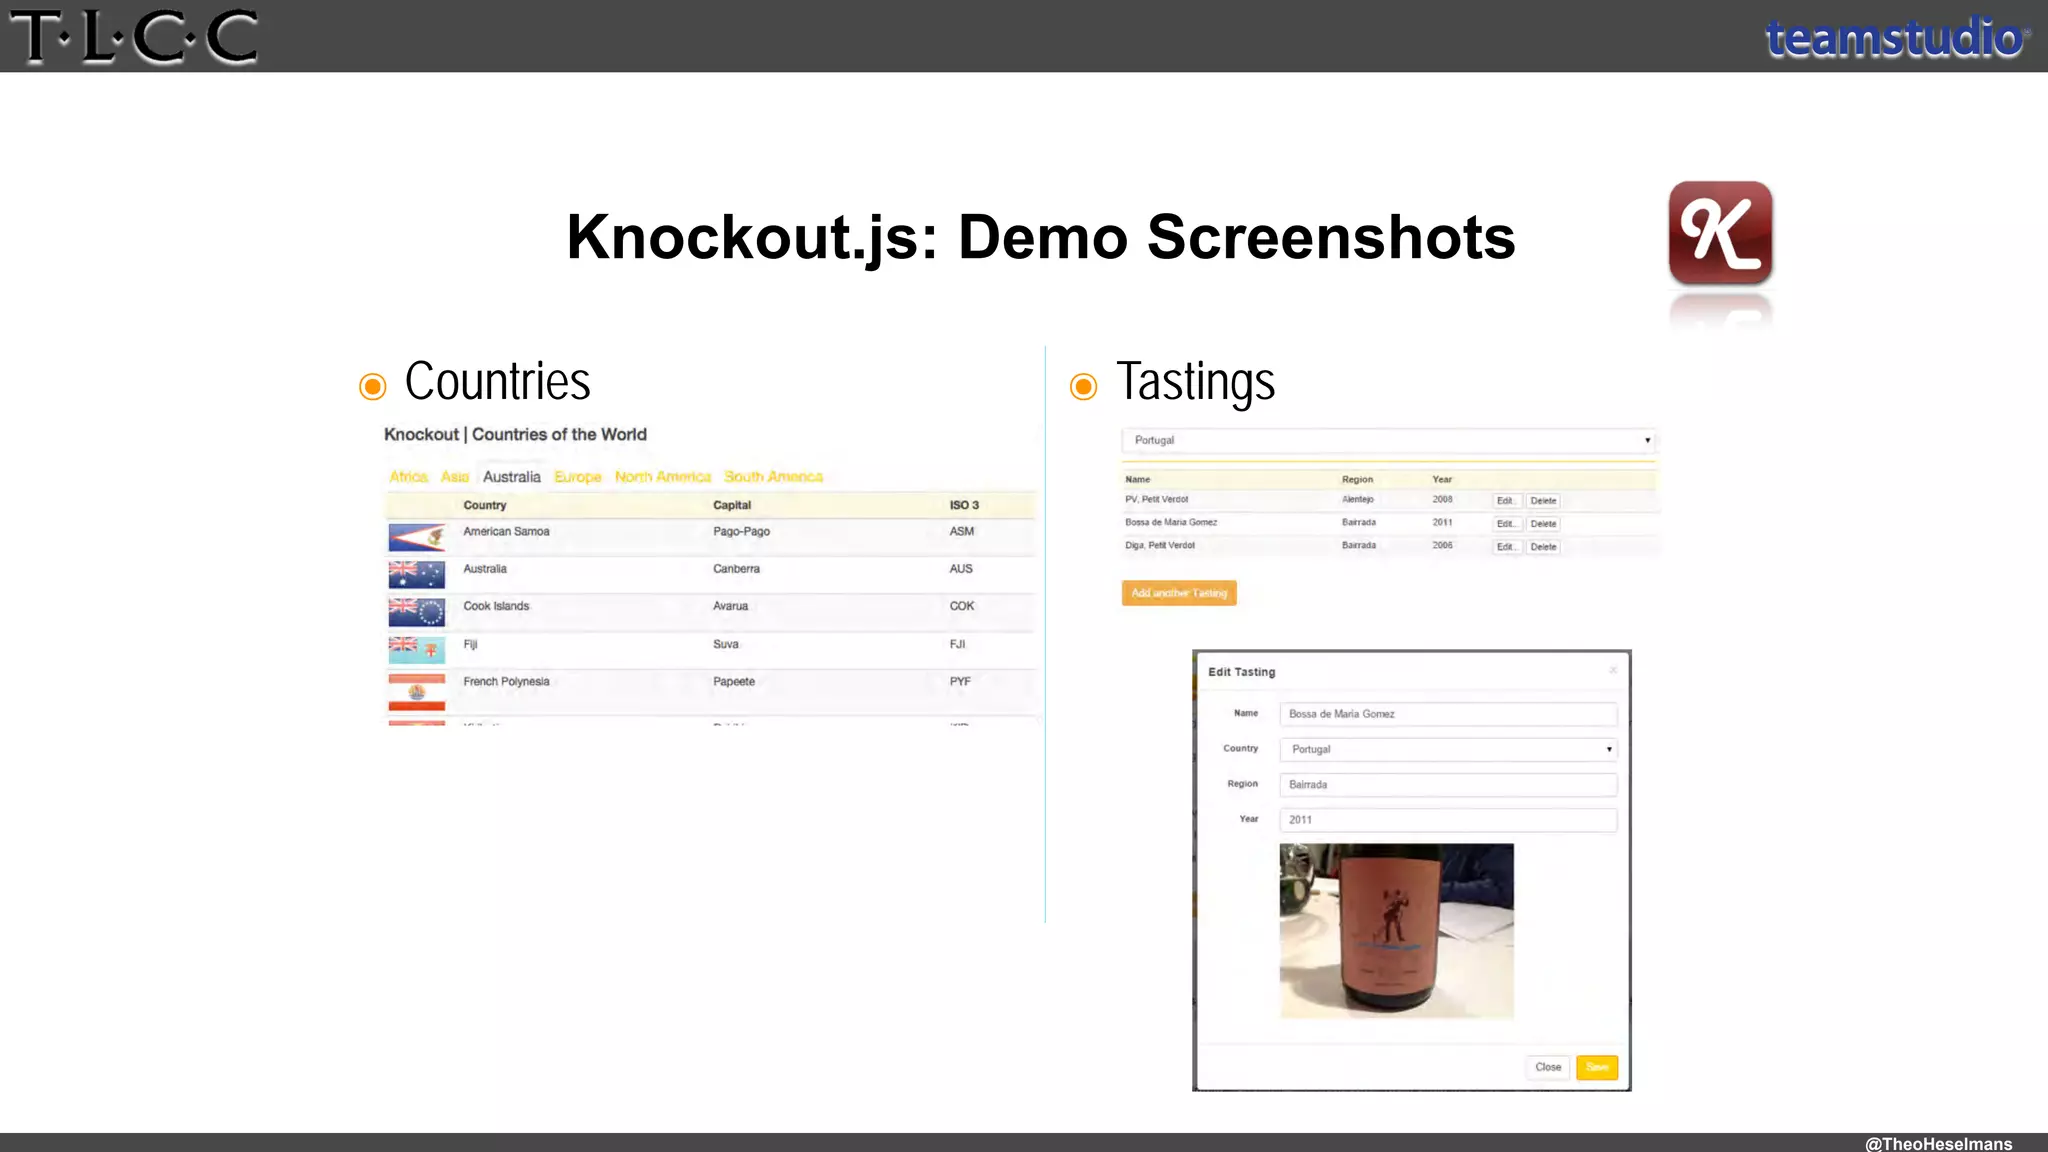Select the Australia tab
Image resolution: width=2048 pixels, height=1152 pixels.
tap(512, 477)
